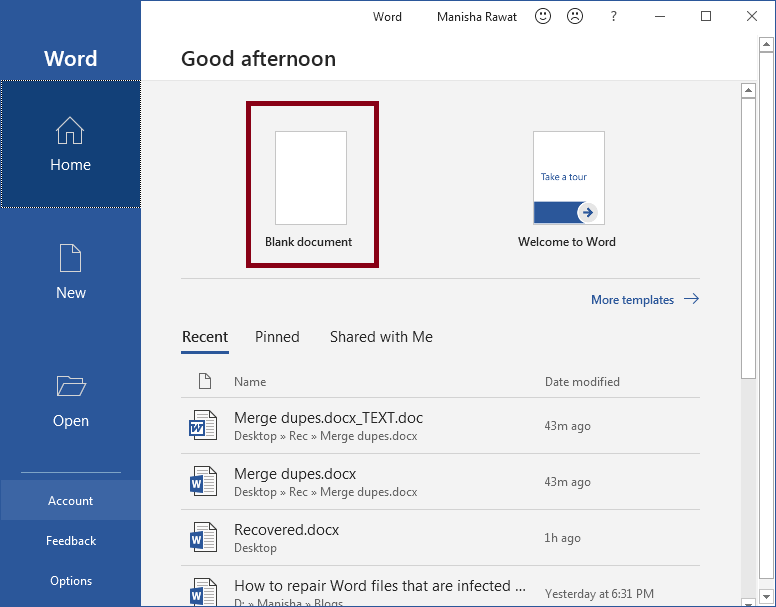This screenshot has width=776, height=607.
Task: Open Merge dupes.docx_TEXT.doc from recent files
Action: click(x=440, y=425)
